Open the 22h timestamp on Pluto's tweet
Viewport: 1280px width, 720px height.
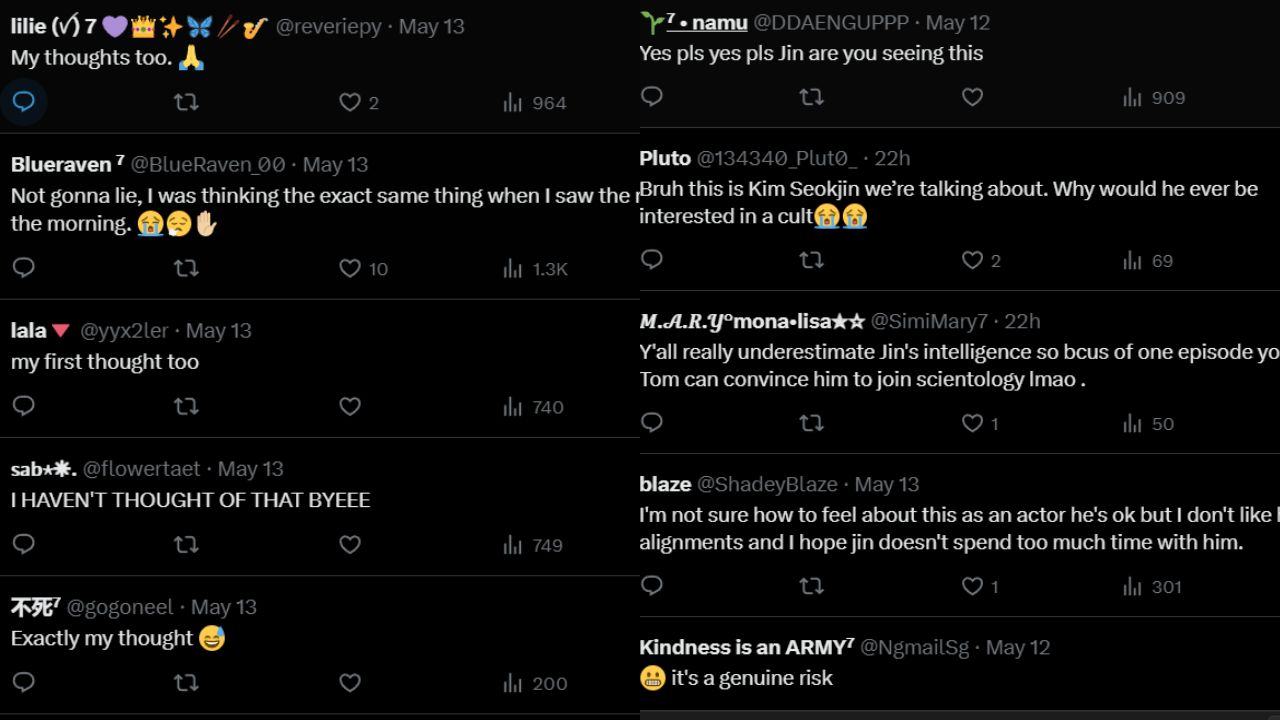[892, 158]
